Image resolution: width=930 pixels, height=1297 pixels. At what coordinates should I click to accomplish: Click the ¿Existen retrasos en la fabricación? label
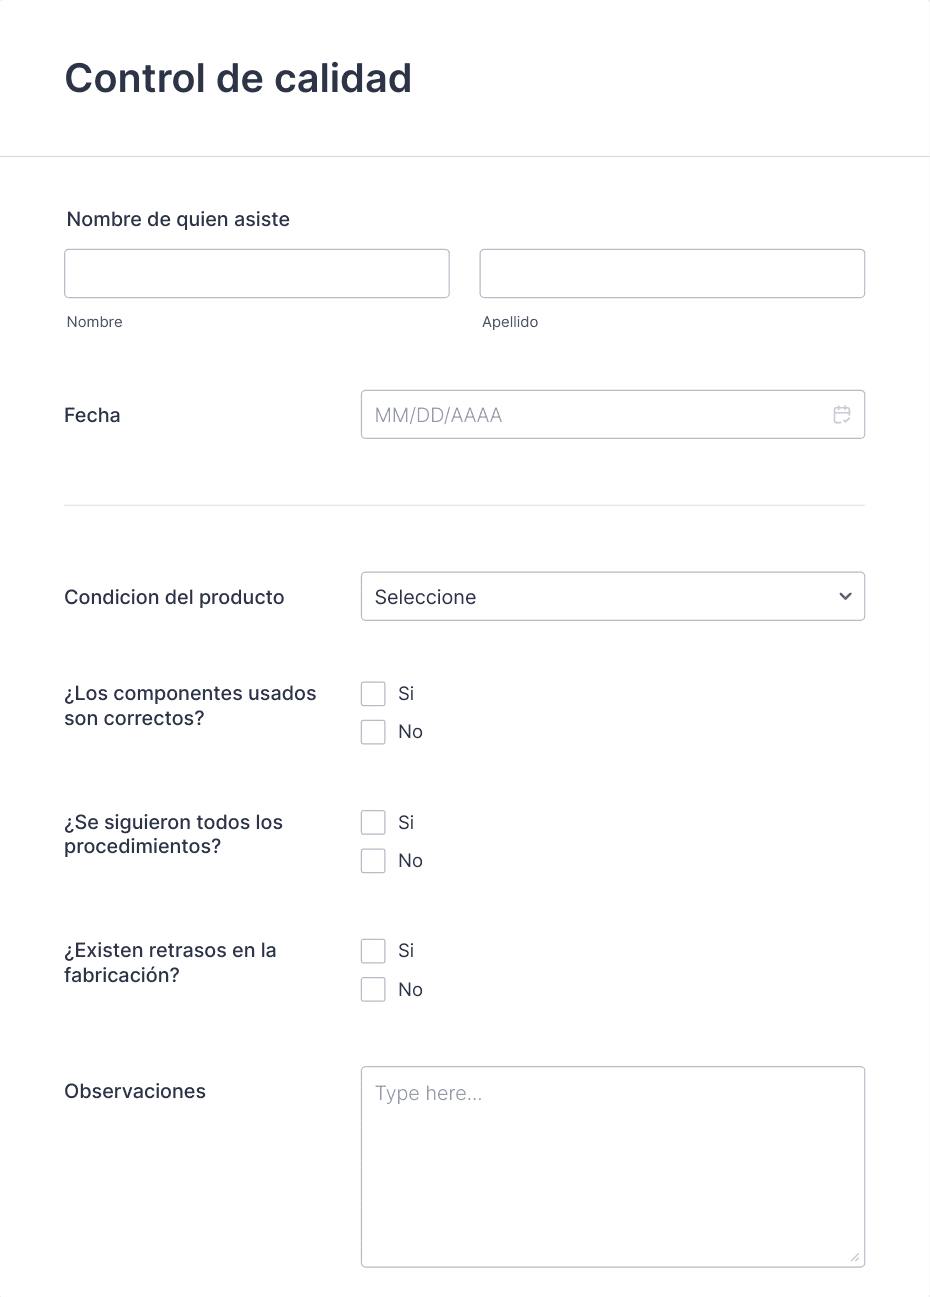[170, 962]
